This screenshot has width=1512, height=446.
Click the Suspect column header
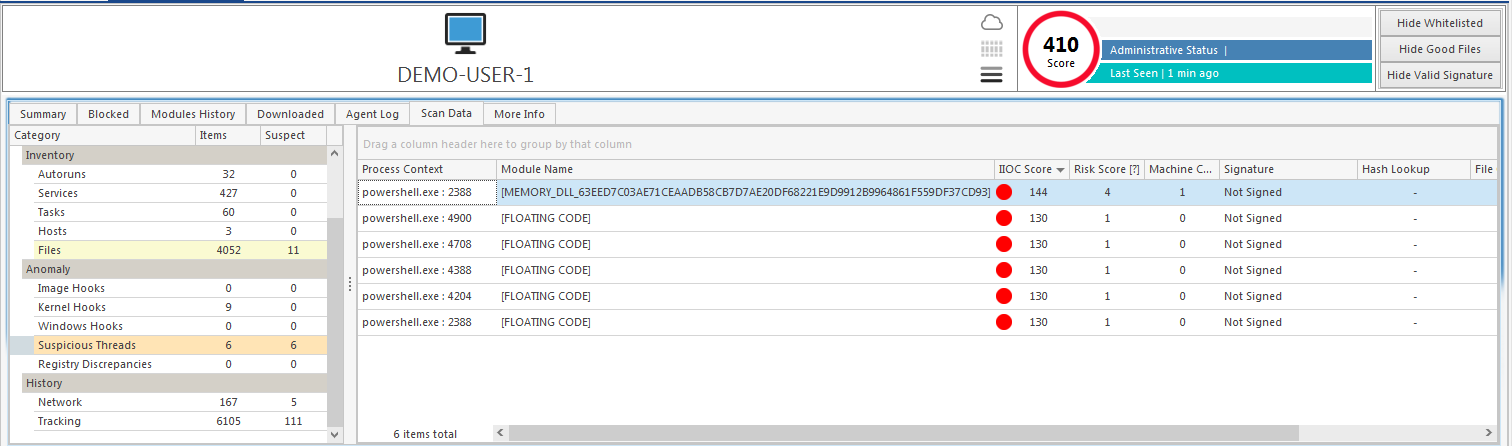293,135
